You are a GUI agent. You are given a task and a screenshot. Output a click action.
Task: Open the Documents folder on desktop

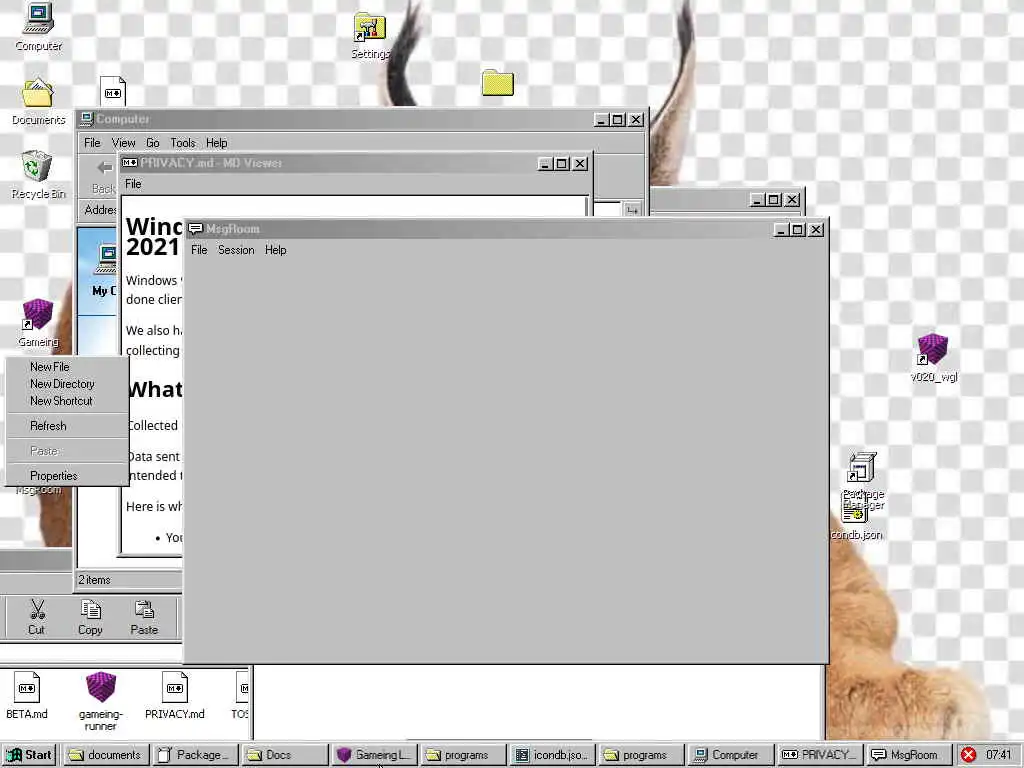point(38,102)
